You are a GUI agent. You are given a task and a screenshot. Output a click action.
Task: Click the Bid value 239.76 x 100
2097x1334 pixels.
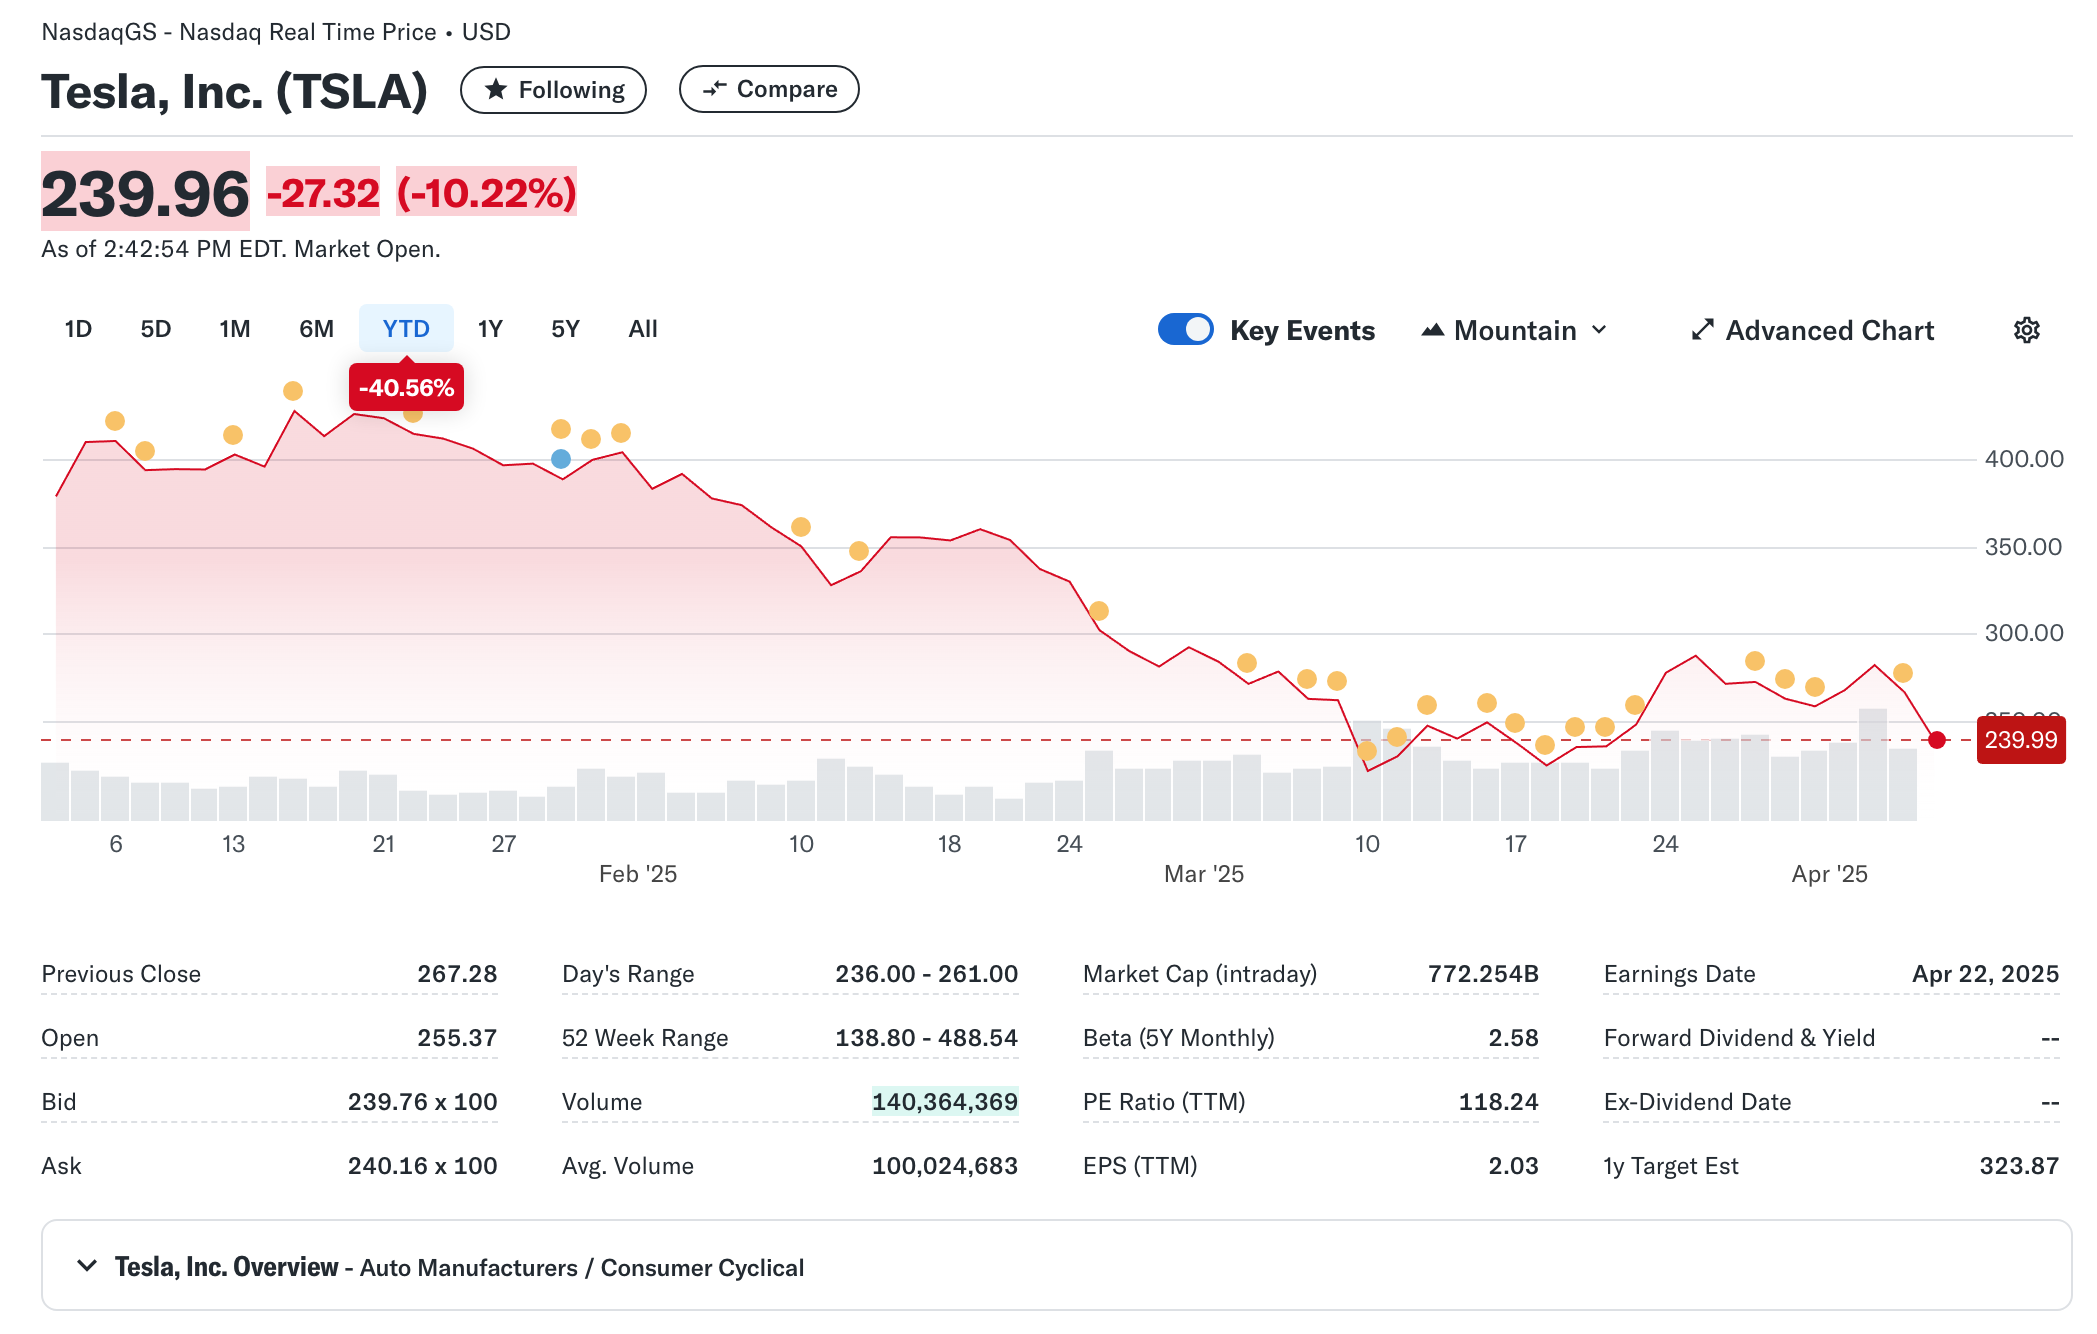422,1102
